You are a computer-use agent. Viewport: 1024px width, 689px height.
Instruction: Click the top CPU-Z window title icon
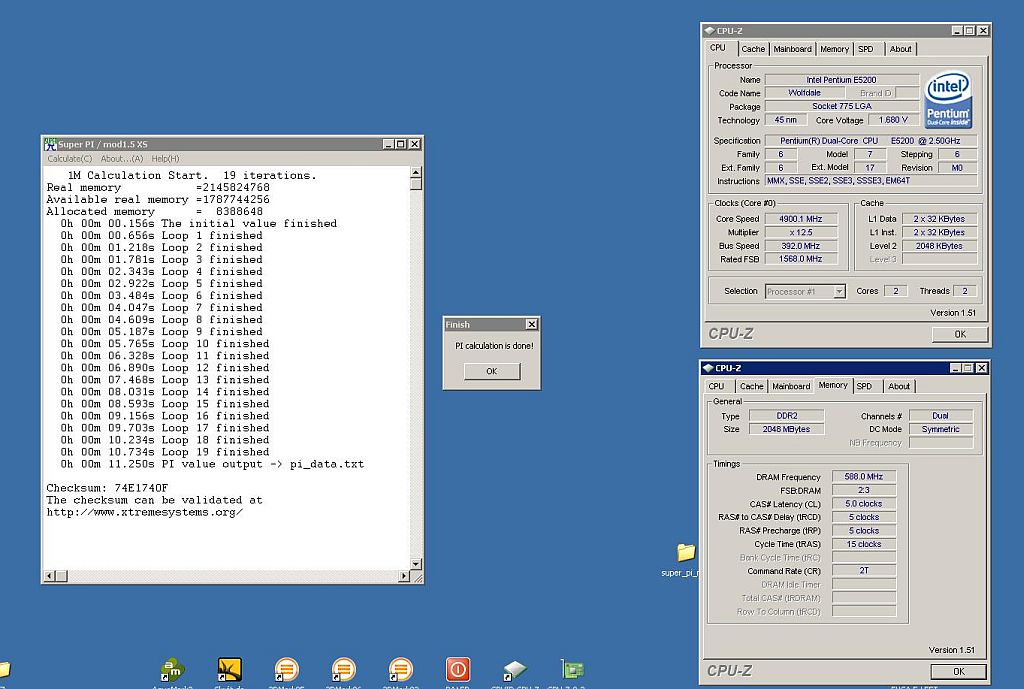click(709, 31)
